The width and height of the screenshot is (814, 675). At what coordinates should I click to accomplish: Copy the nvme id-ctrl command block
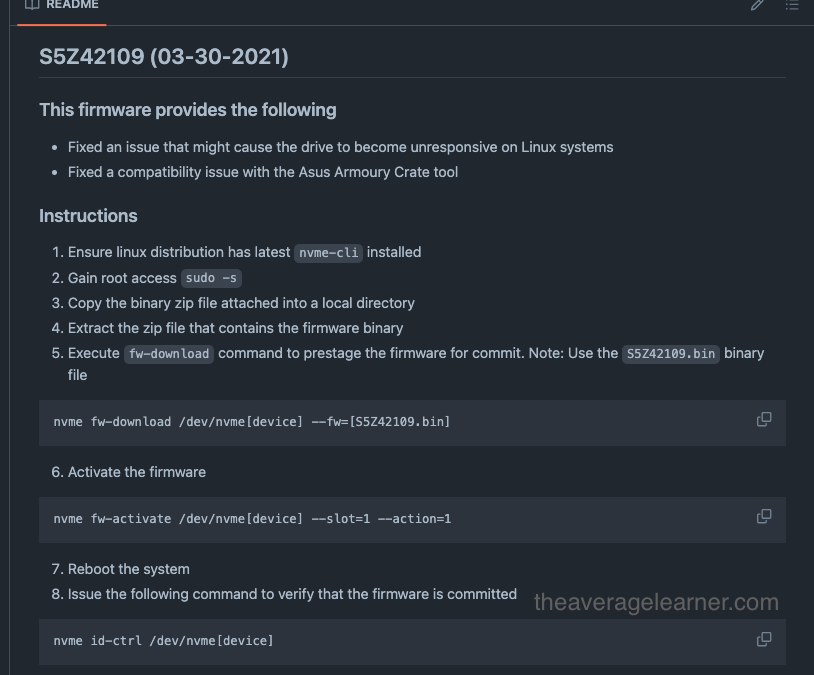[x=764, y=637]
